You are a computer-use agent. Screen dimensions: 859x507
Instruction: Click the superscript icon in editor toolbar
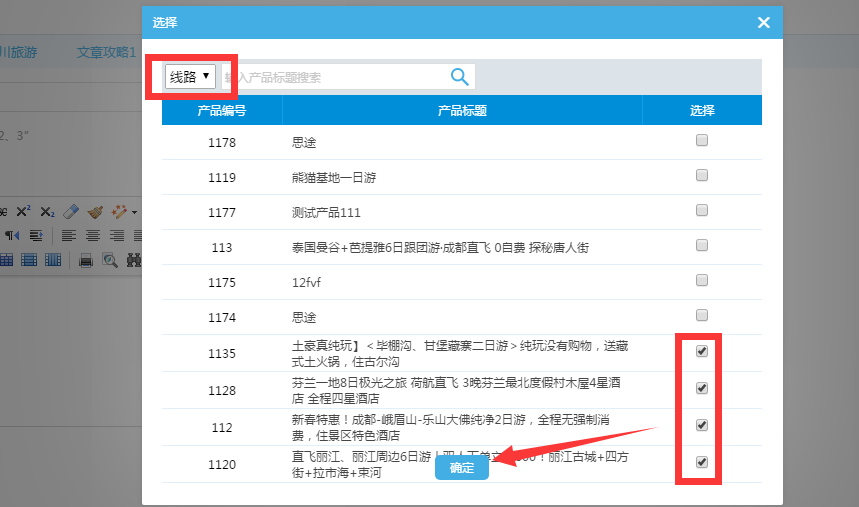tap(24, 211)
